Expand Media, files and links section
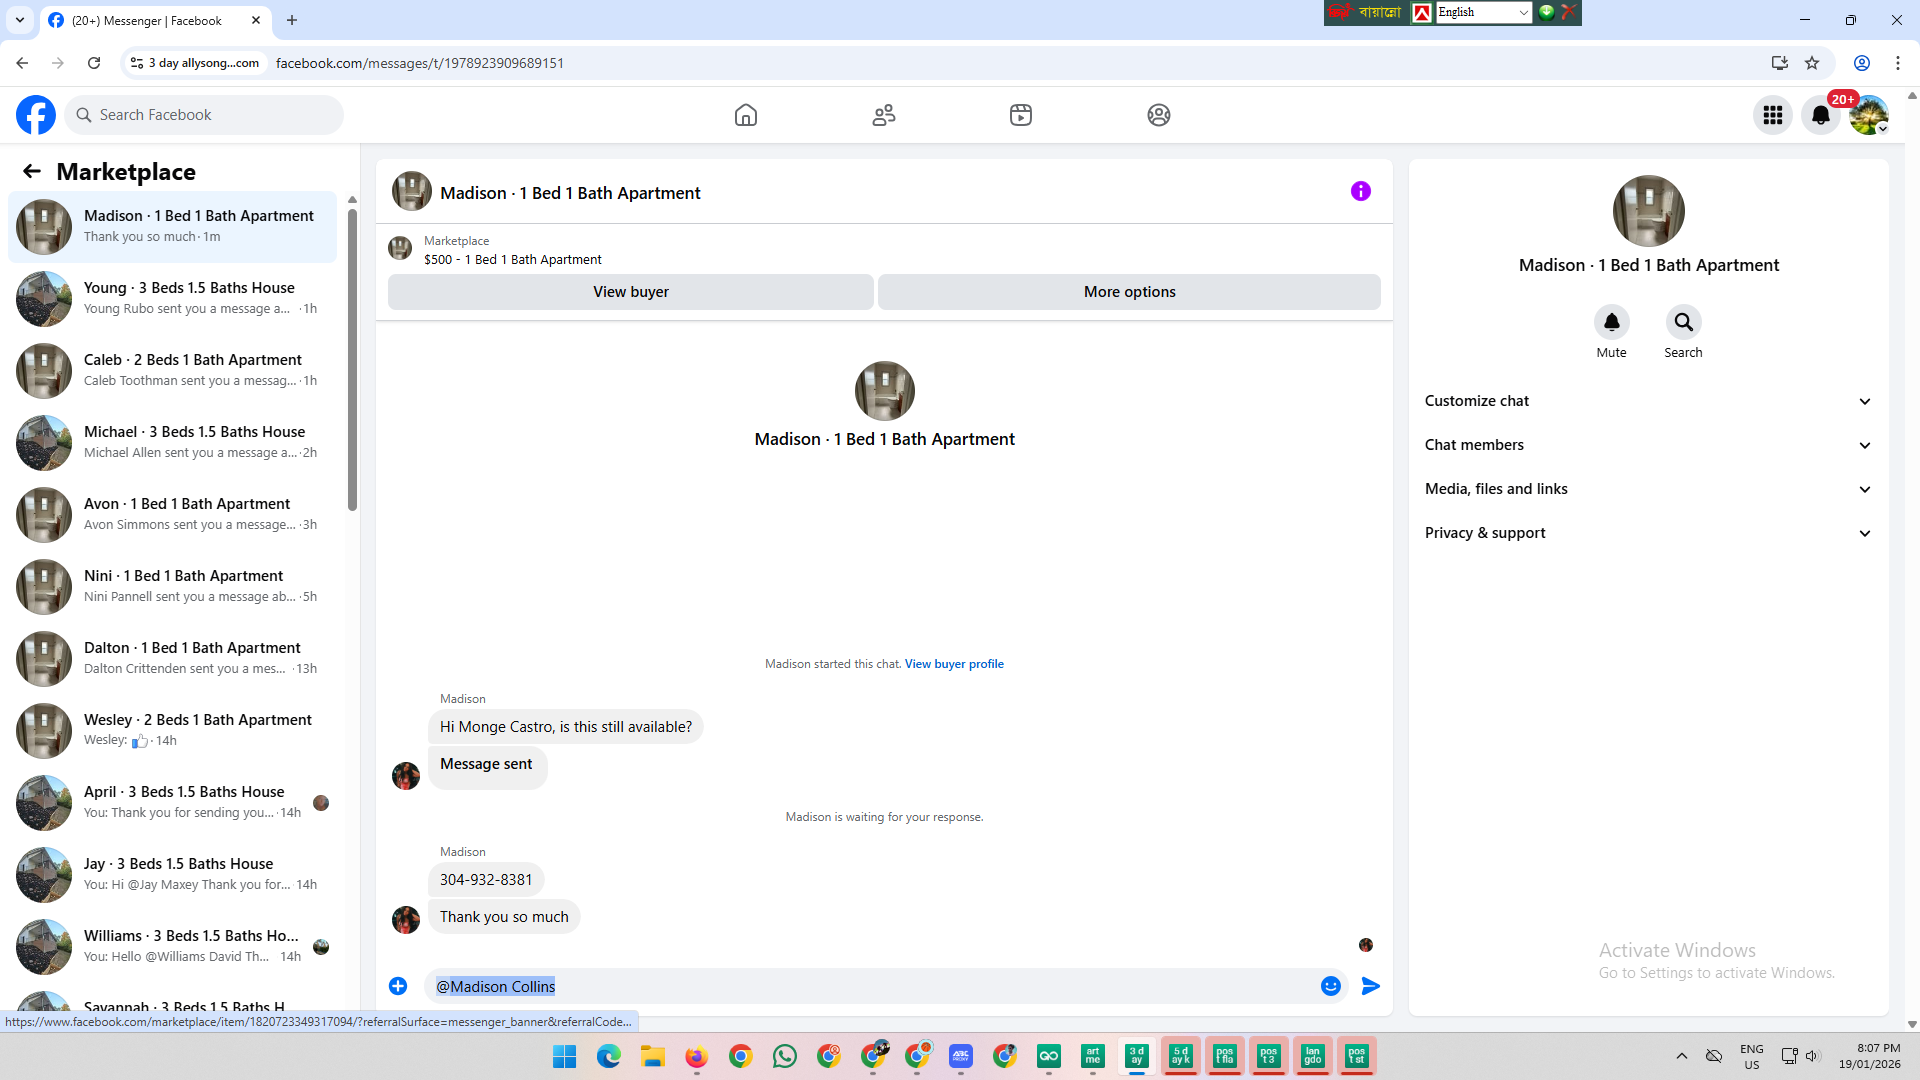Image resolution: width=1920 pixels, height=1080 pixels. pyautogui.click(x=1647, y=489)
